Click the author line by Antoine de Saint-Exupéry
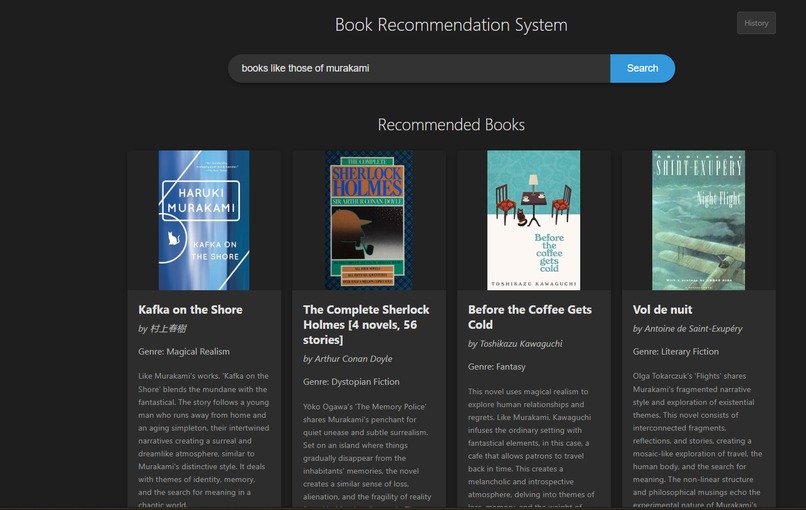This screenshot has height=510, width=806. click(687, 329)
